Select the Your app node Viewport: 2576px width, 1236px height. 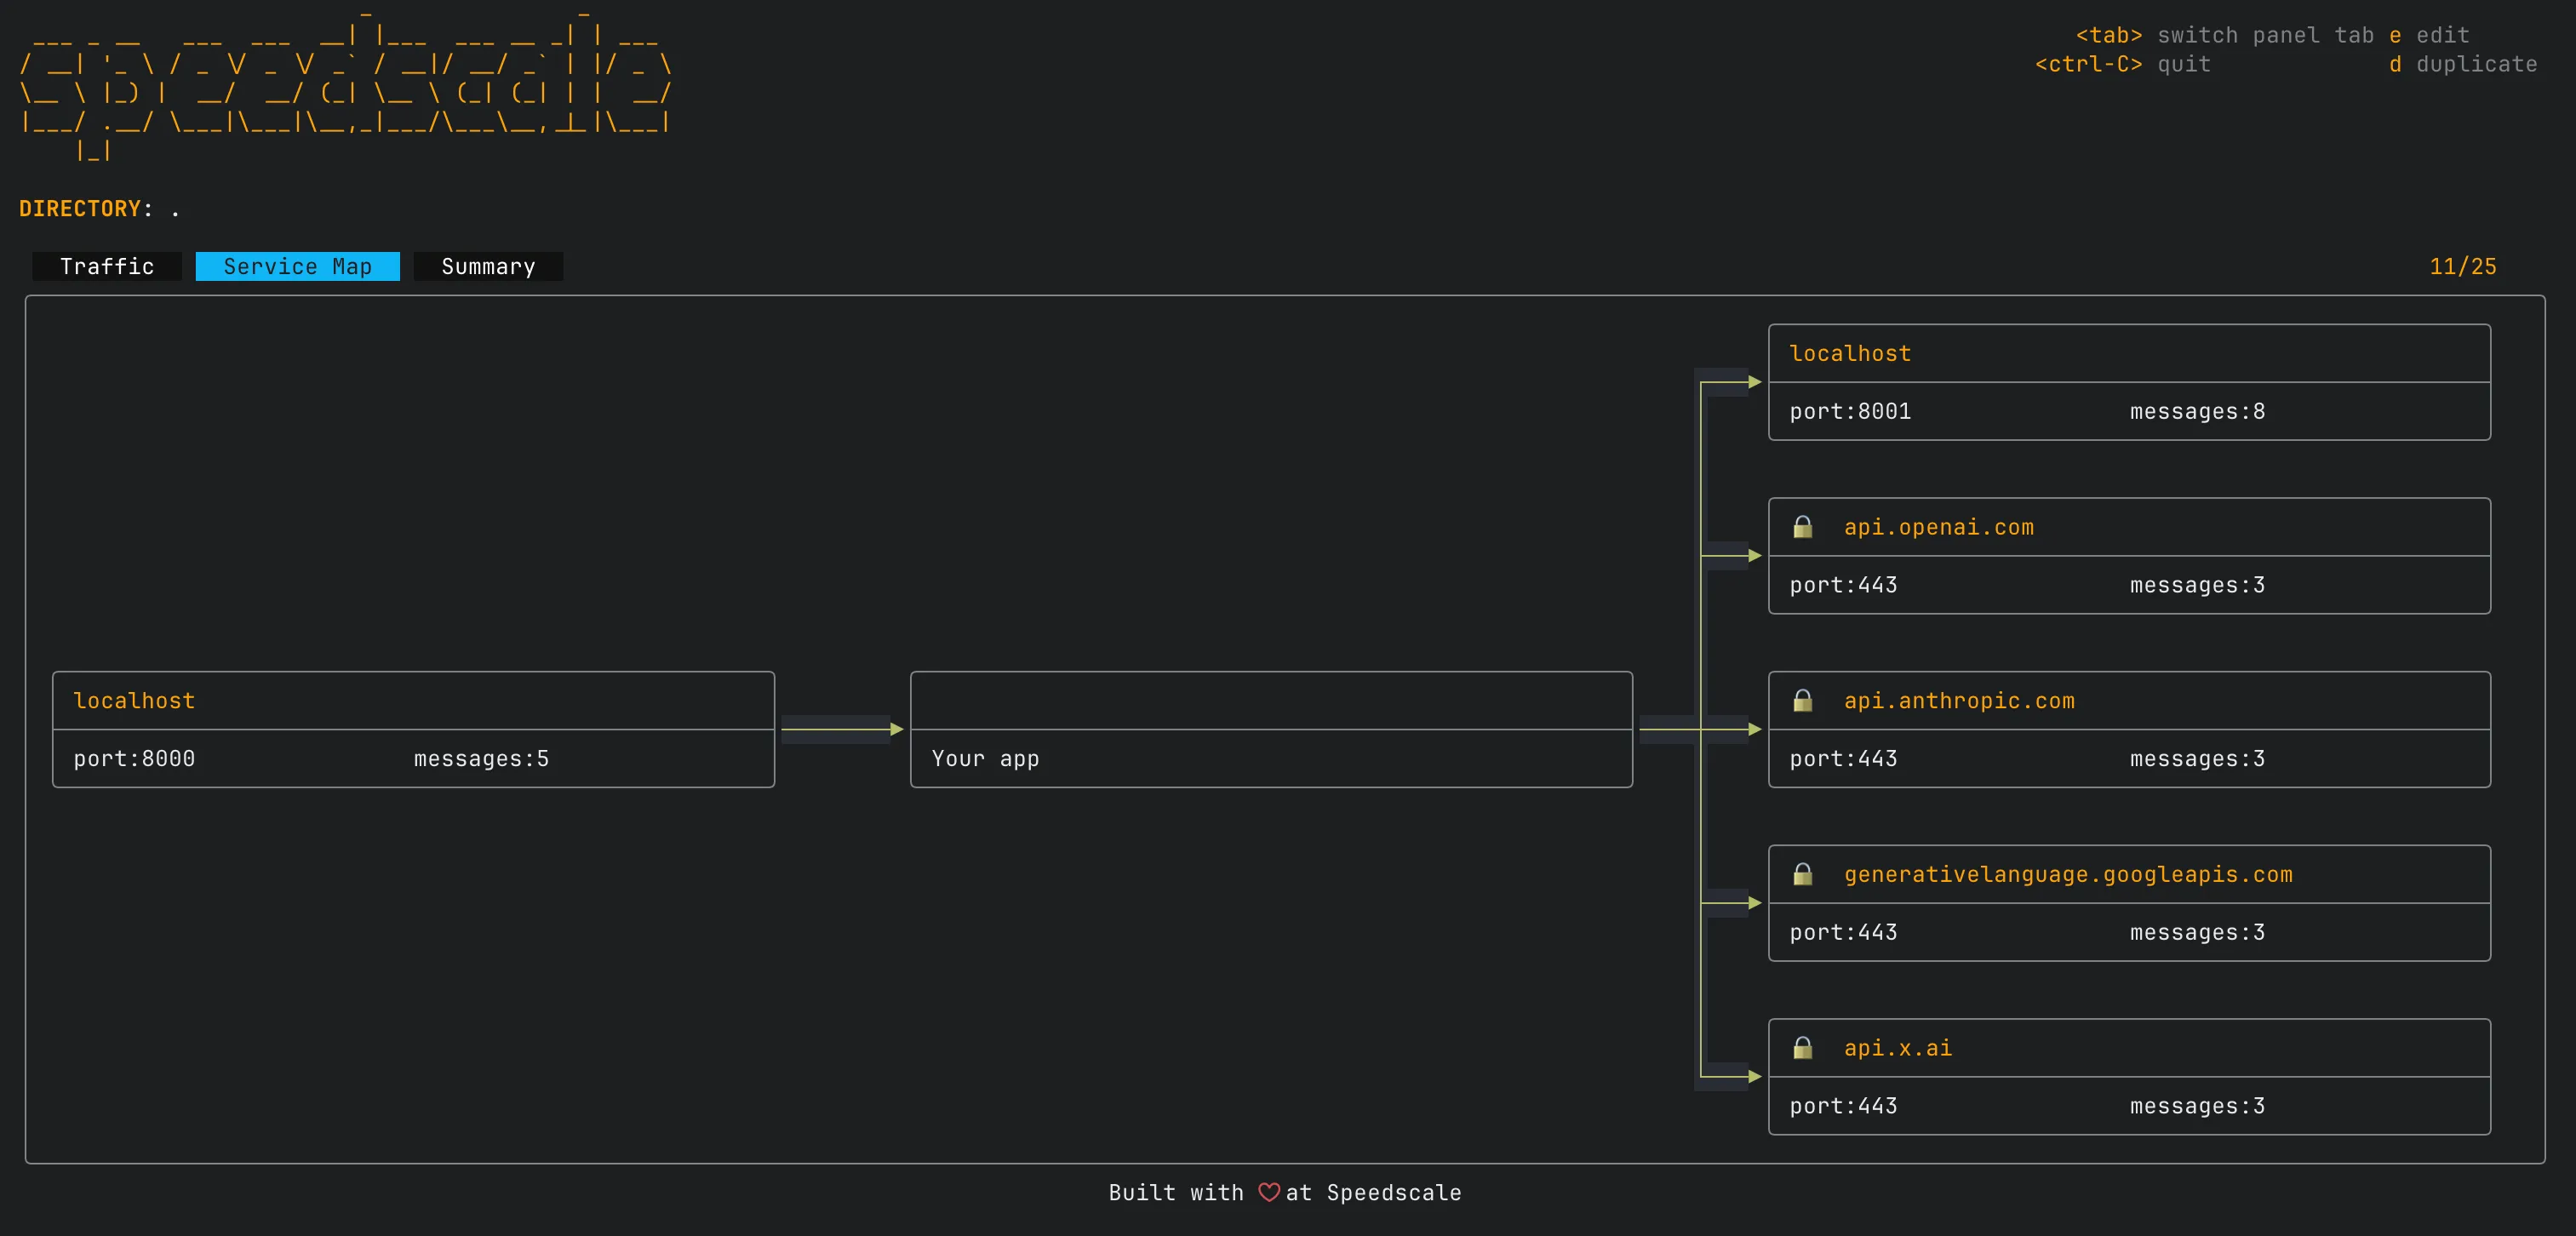click(x=1271, y=729)
